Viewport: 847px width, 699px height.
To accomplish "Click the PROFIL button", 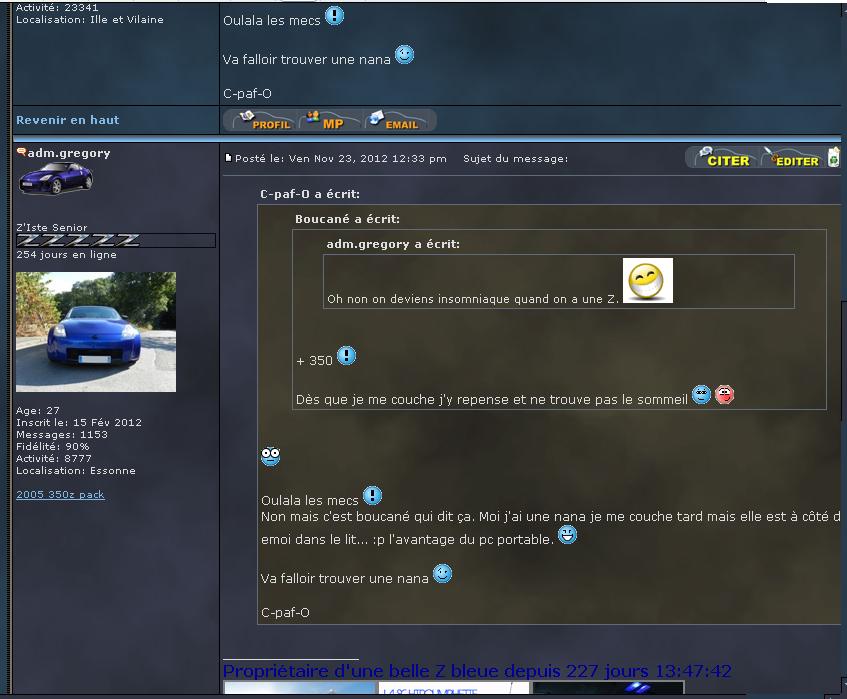I will pos(261,121).
